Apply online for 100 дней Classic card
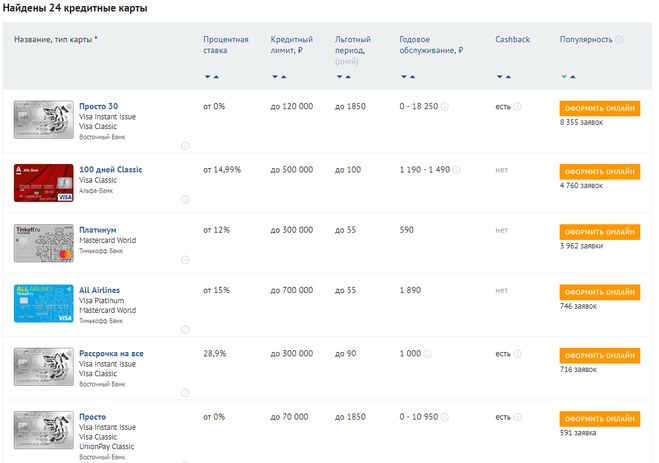The width and height of the screenshot is (659, 463). (600, 172)
